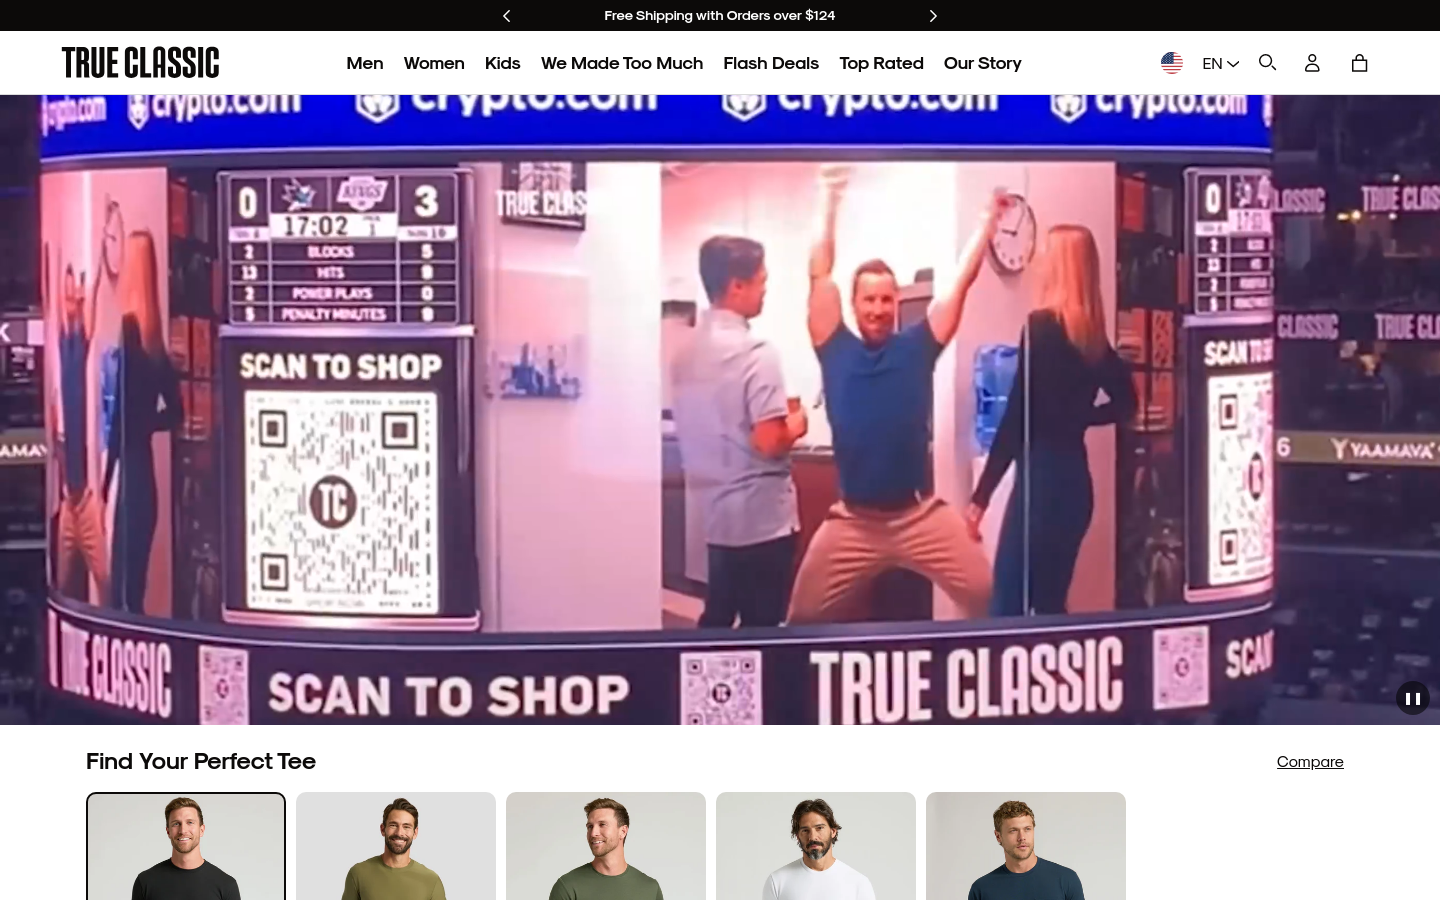Open Our Story menu item
Screen dimensions: 1440x900
click(982, 63)
